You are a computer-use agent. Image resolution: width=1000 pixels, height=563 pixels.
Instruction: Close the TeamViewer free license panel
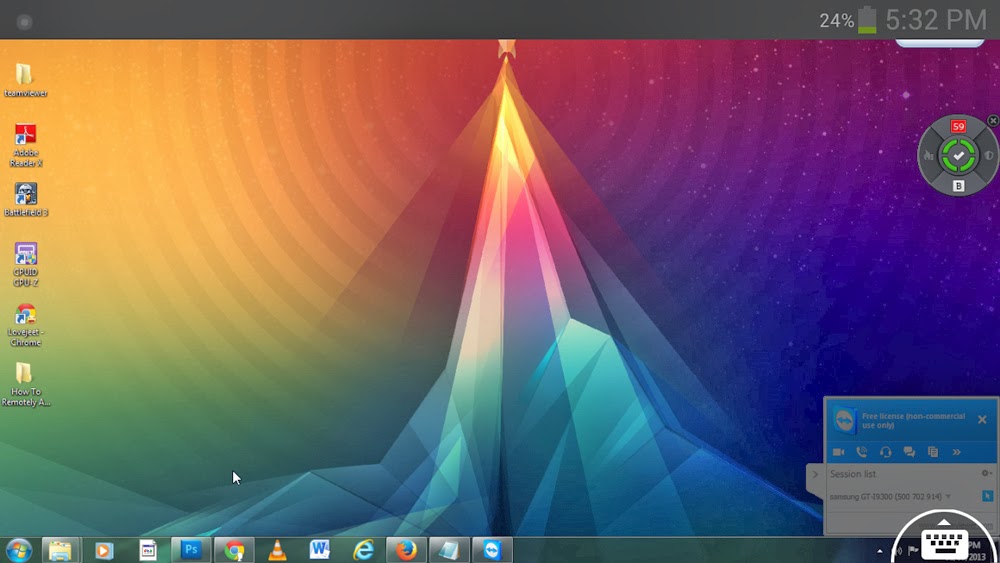[x=982, y=420]
